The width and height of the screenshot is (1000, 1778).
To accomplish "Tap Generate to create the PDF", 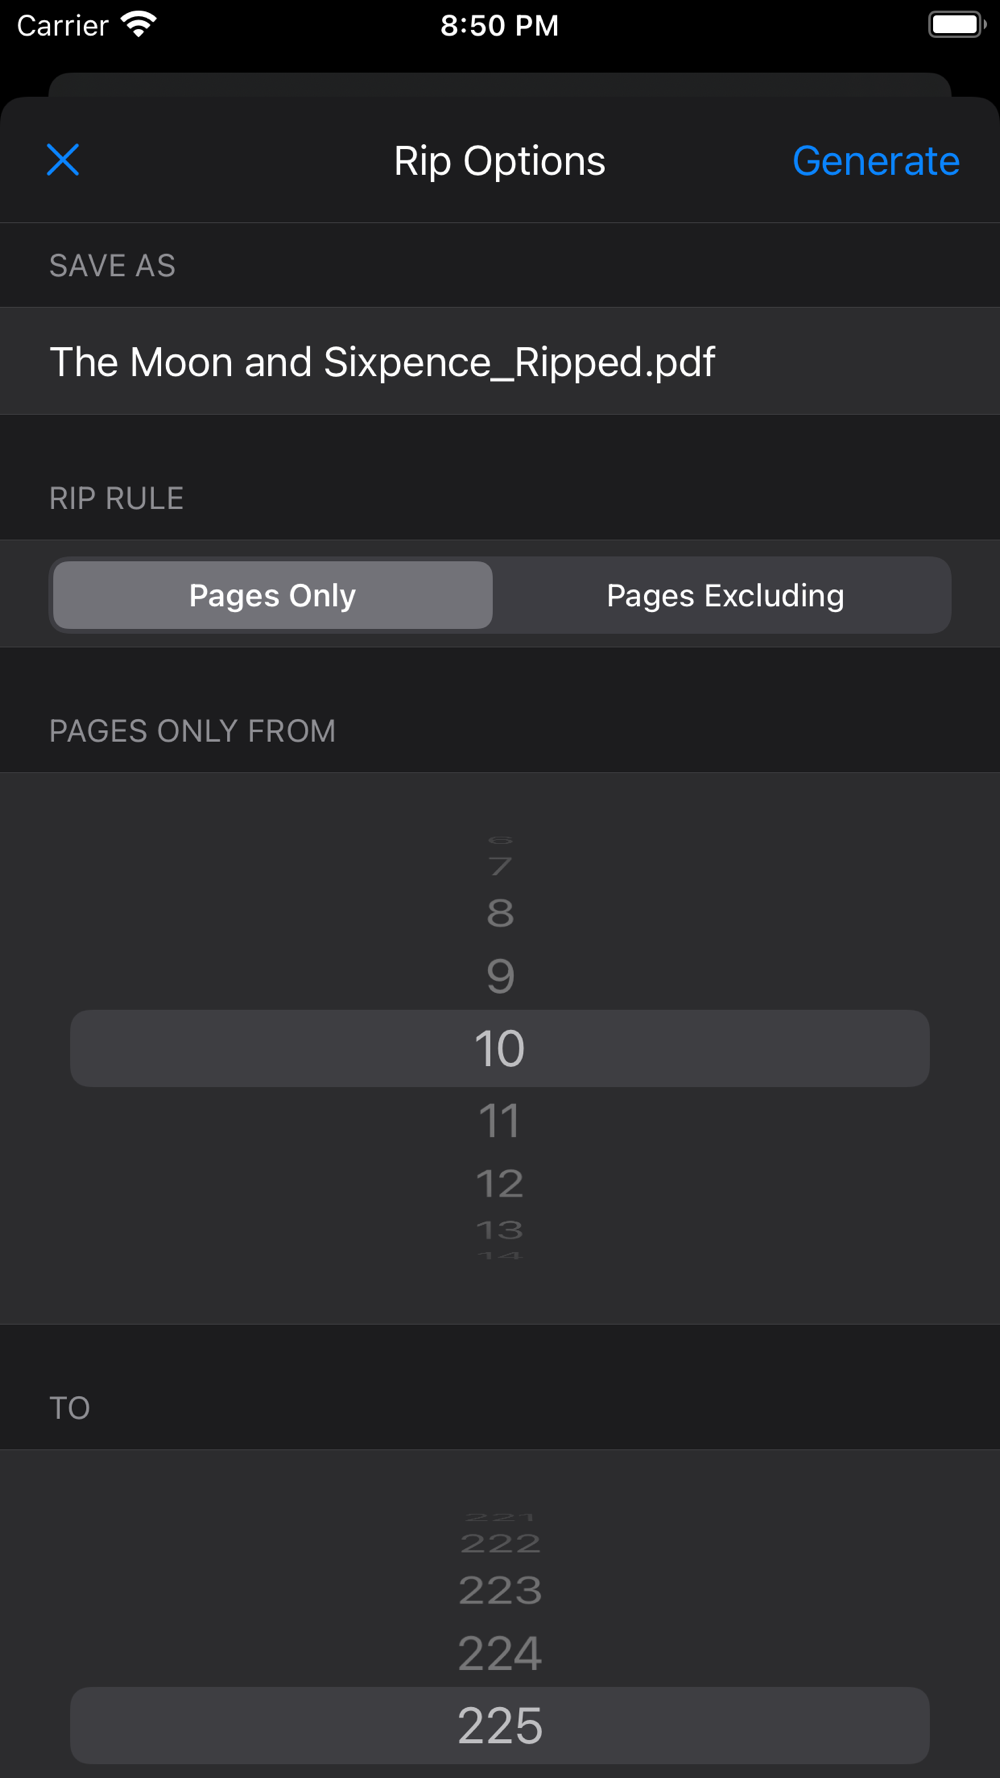I will [876, 161].
